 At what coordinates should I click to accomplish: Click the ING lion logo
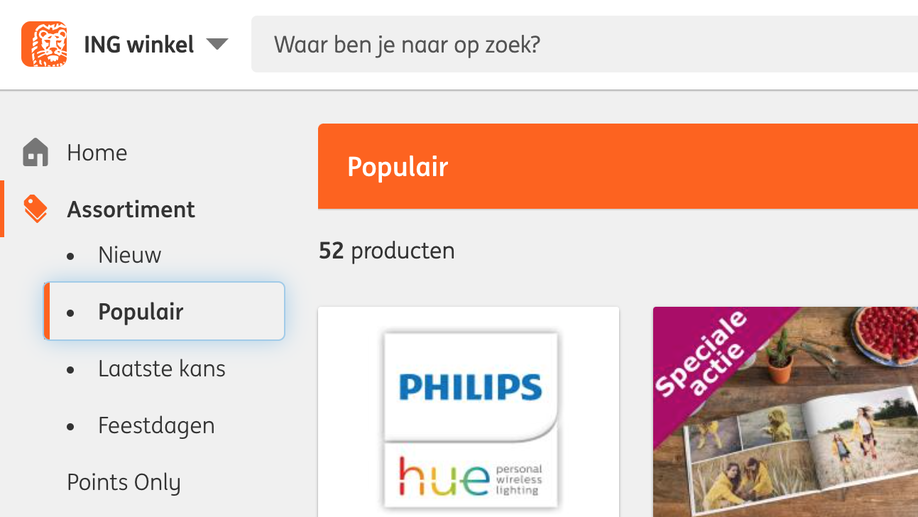[x=44, y=44]
